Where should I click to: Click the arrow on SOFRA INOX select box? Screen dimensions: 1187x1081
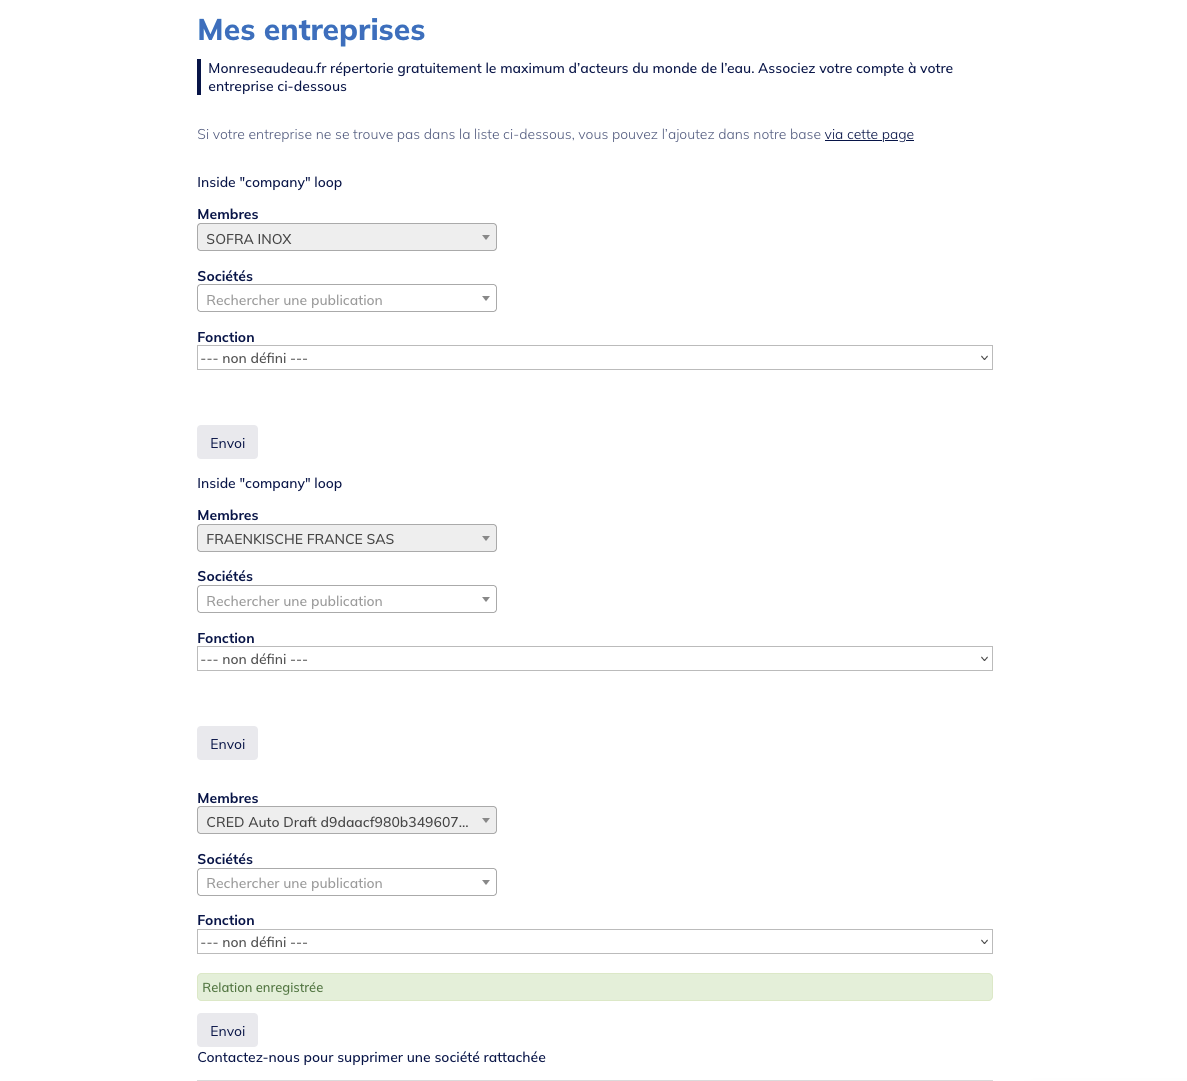tap(486, 238)
